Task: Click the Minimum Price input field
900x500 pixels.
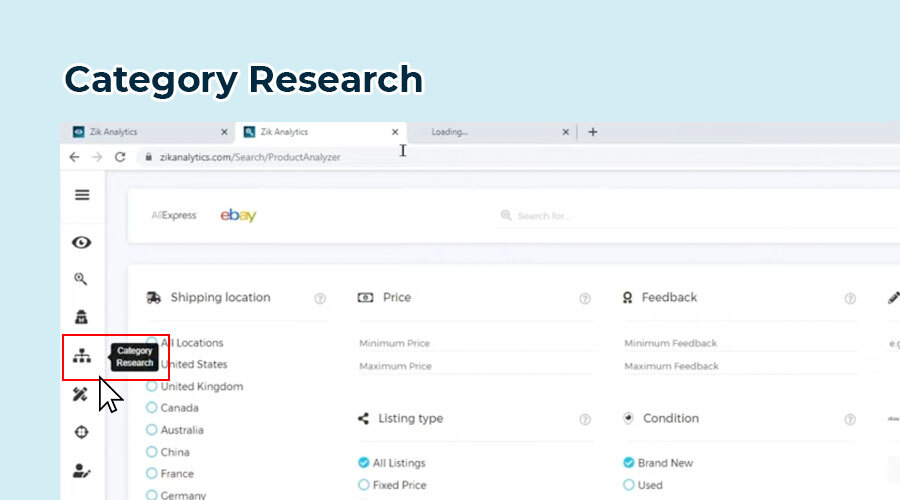Action: pos(470,343)
